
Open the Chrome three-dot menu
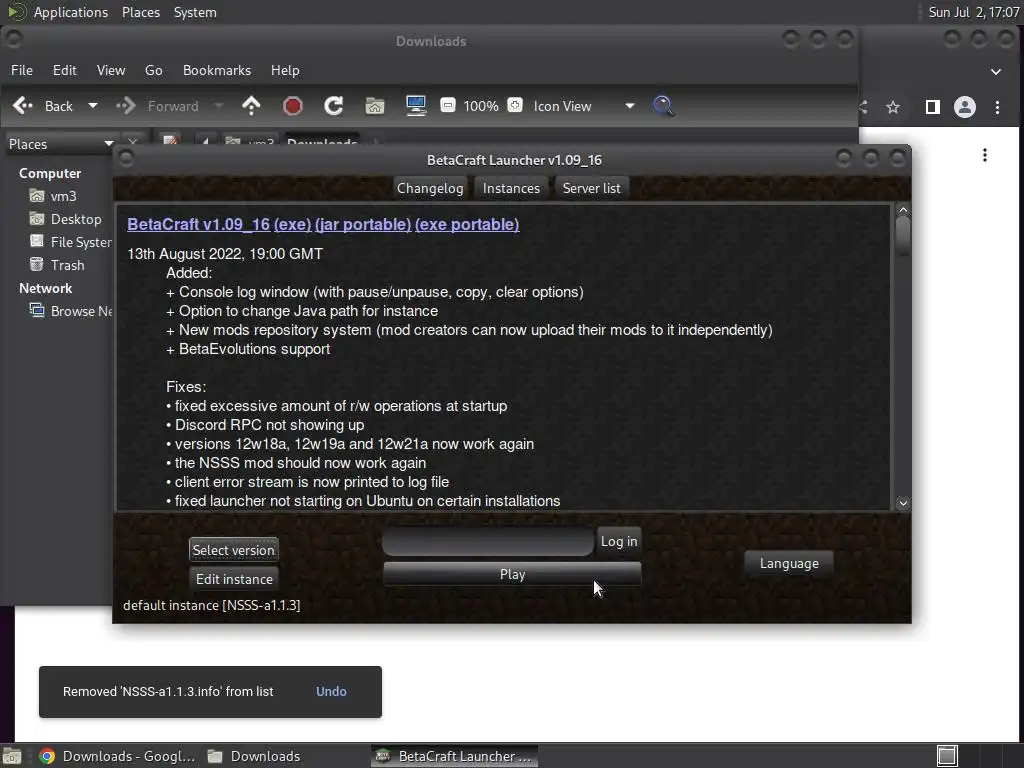(997, 107)
